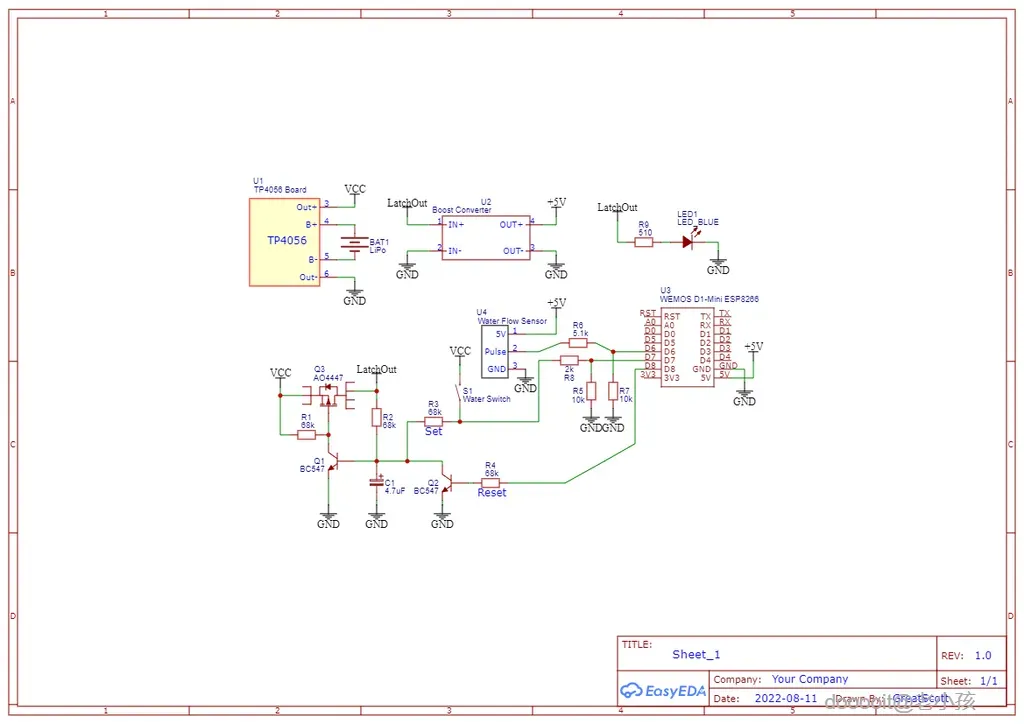Click capacitor C1 4.7uF symbol
The width and height of the screenshot is (1024, 724).
point(376,482)
